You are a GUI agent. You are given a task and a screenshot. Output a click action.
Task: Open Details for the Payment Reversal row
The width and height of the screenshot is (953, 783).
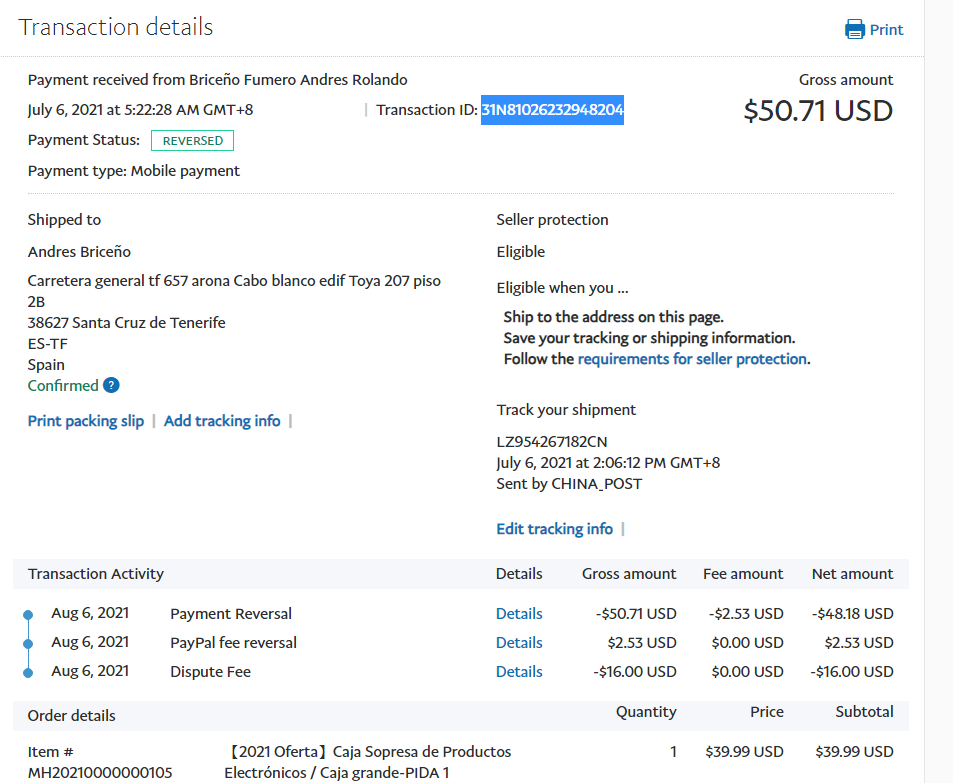click(x=519, y=614)
